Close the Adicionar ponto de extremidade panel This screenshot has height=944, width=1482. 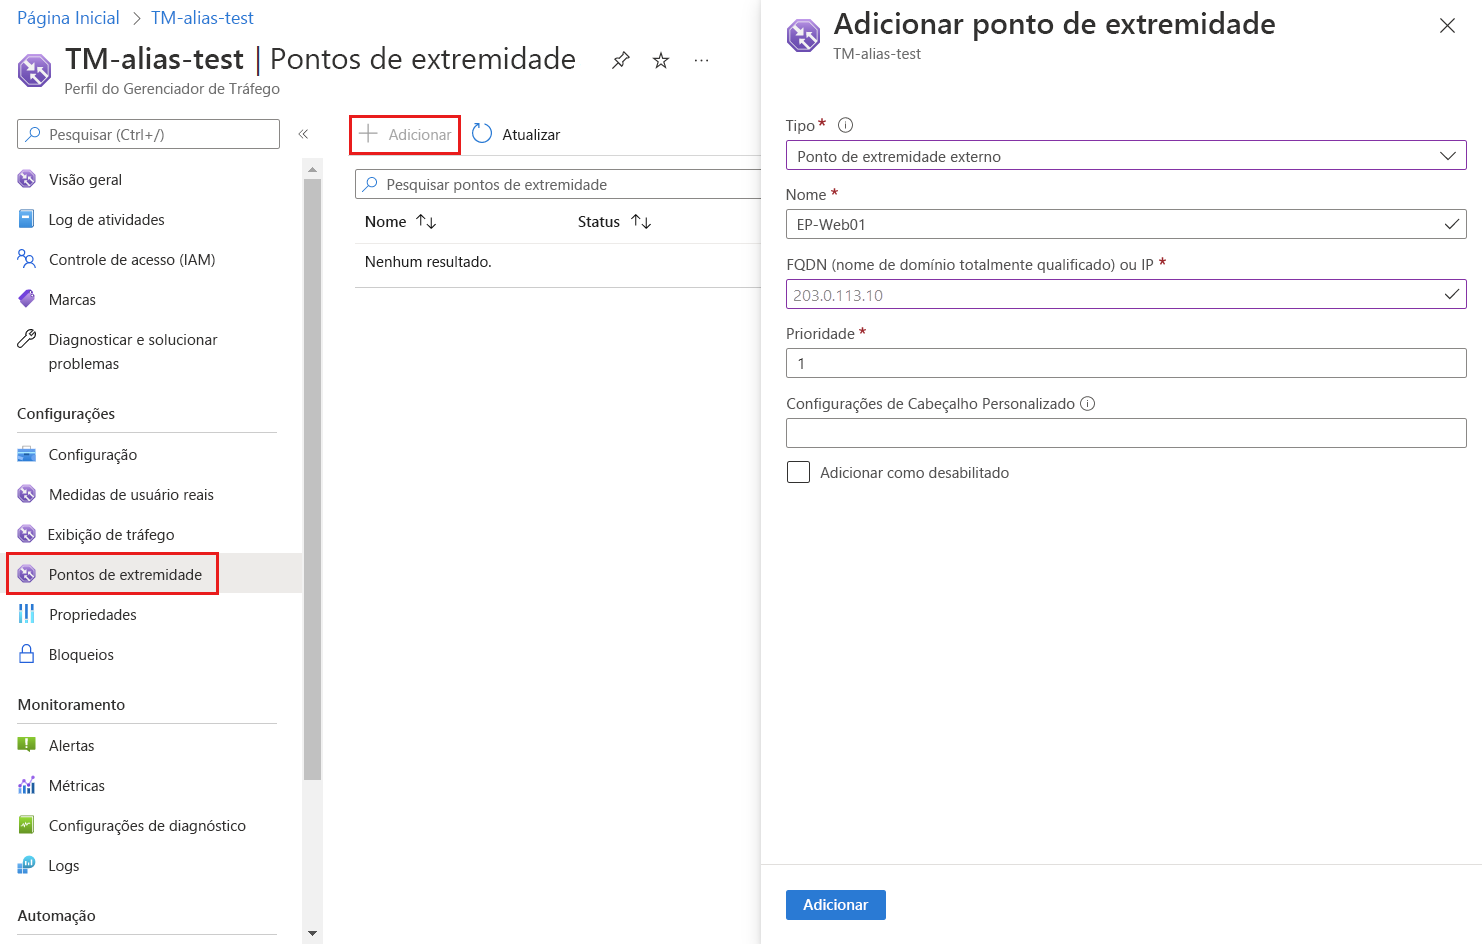click(1446, 26)
